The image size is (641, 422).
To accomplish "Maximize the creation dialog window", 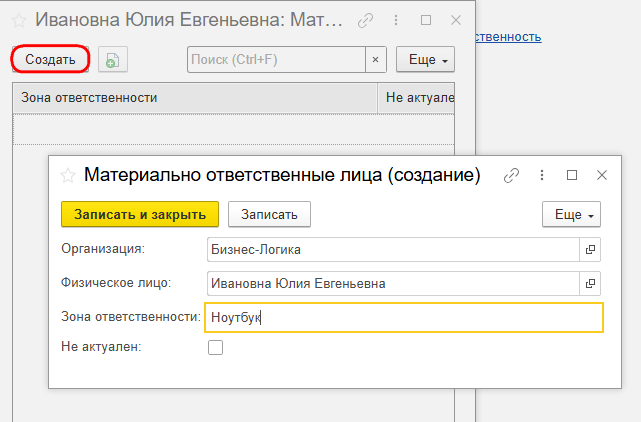I will (572, 175).
